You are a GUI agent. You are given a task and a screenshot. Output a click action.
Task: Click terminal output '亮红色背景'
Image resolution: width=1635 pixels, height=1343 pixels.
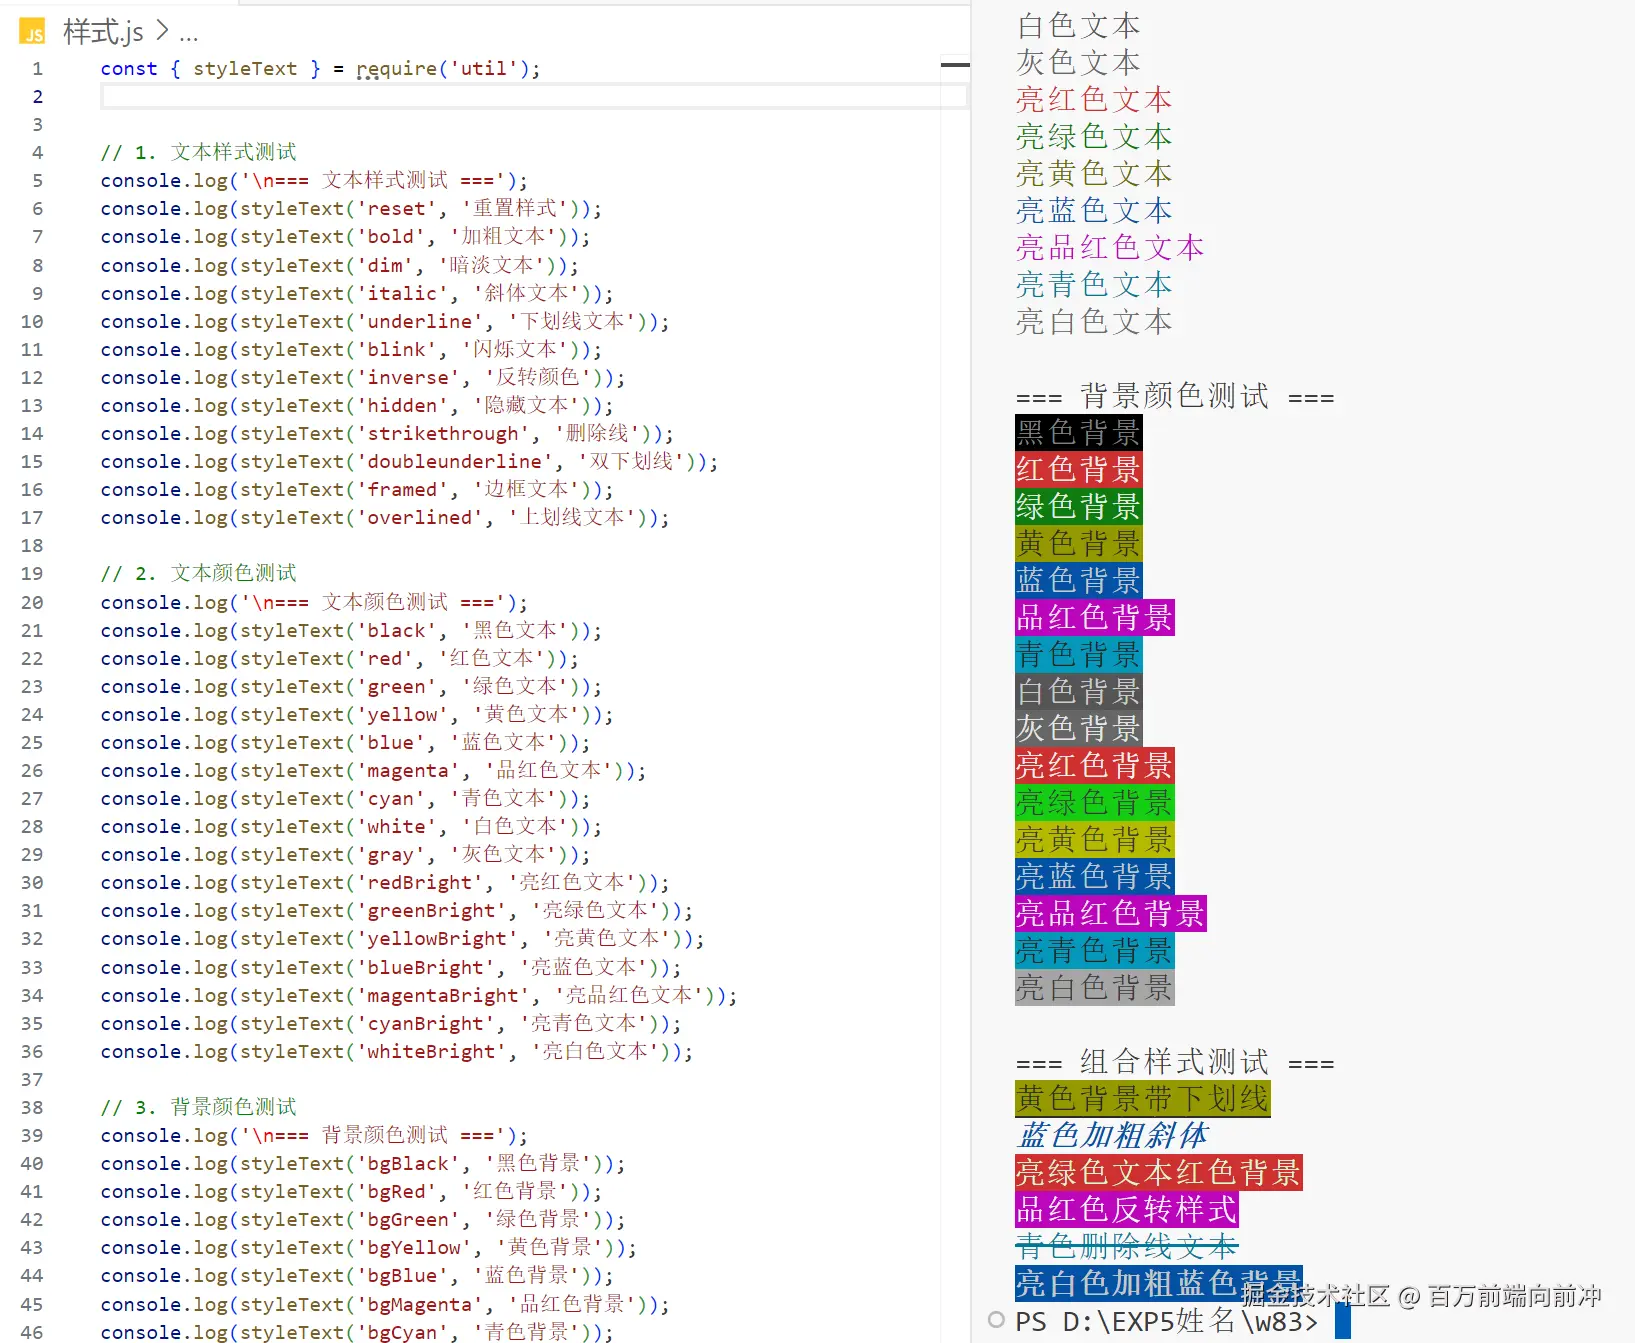pyautogui.click(x=1095, y=766)
